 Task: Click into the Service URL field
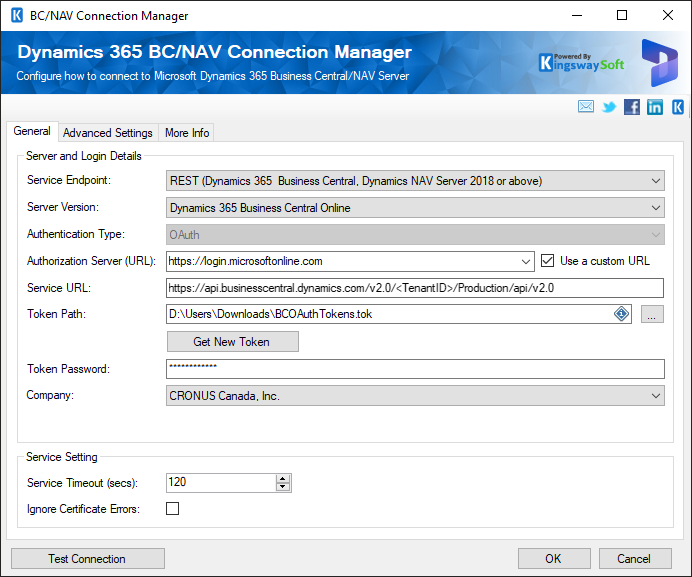415,288
